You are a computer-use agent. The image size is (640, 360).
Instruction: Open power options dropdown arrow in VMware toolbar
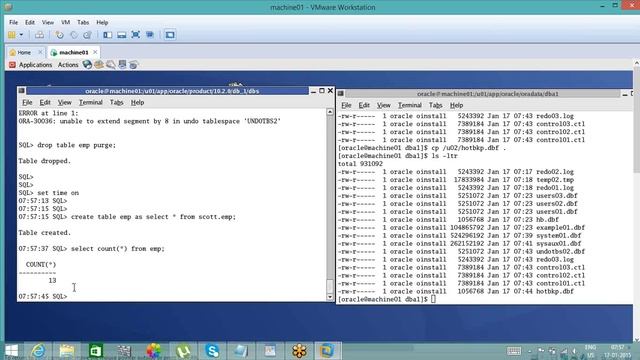click(x=21, y=35)
